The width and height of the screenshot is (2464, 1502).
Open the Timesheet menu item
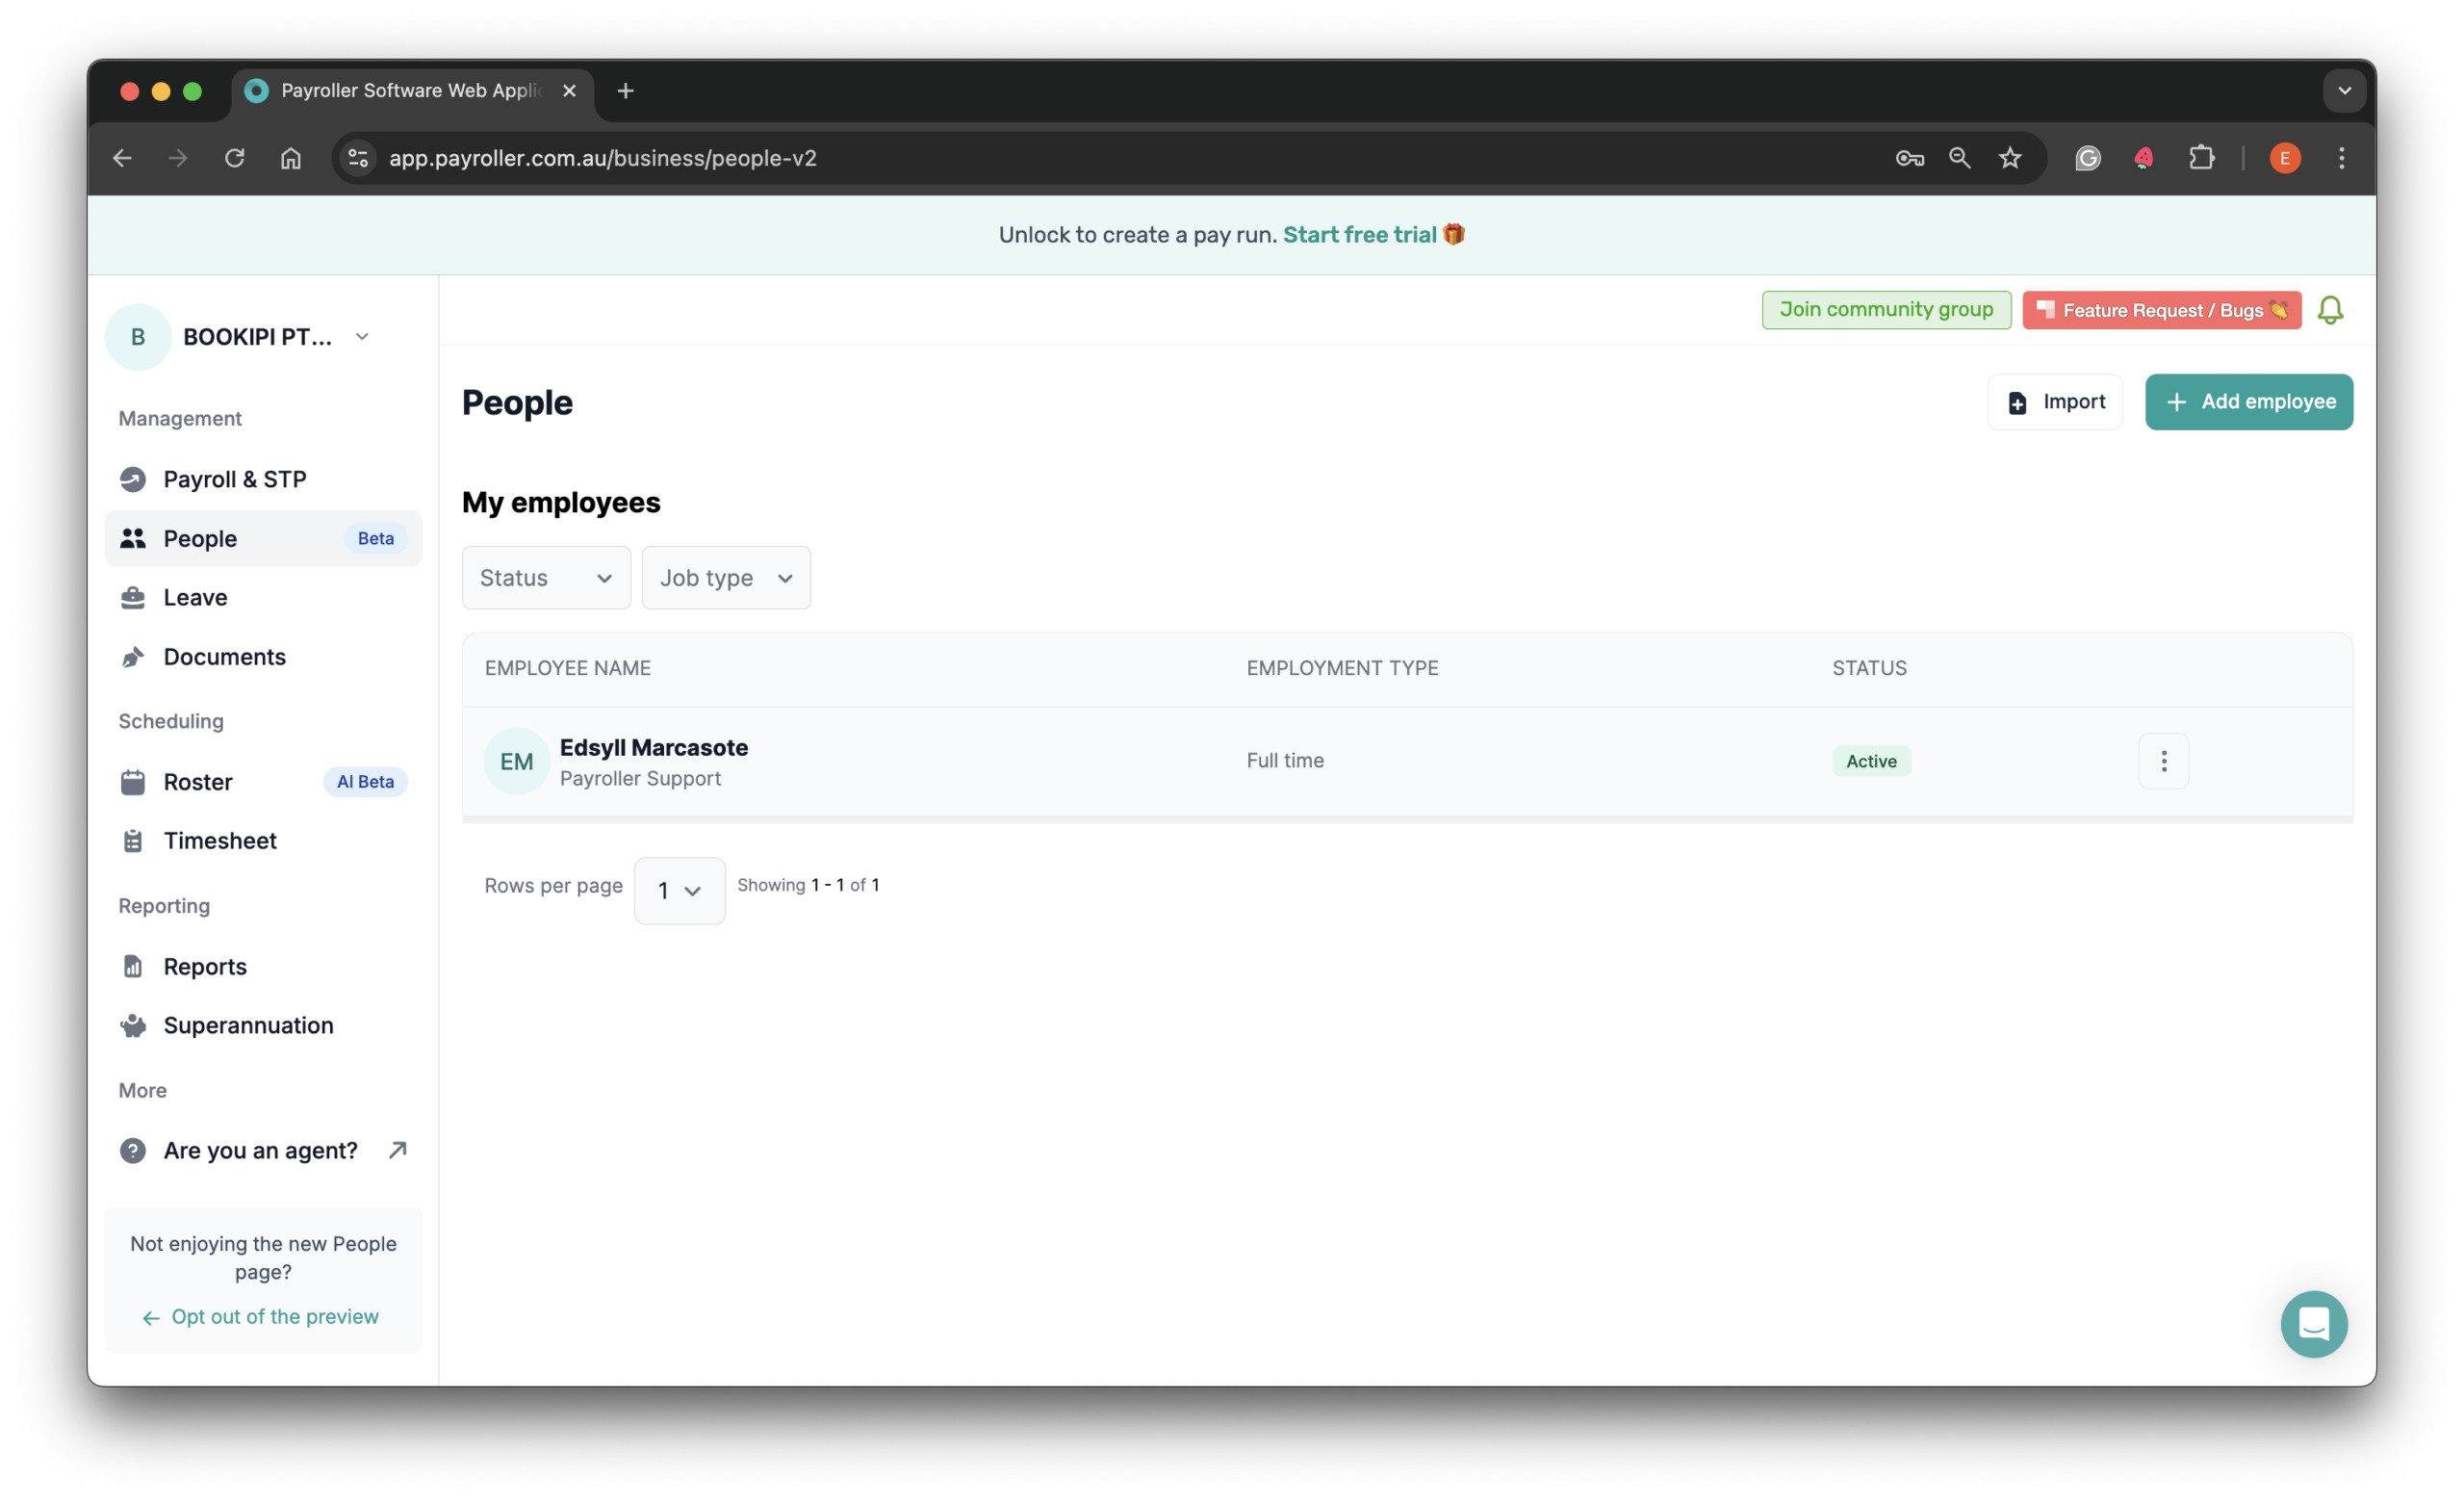221,841
